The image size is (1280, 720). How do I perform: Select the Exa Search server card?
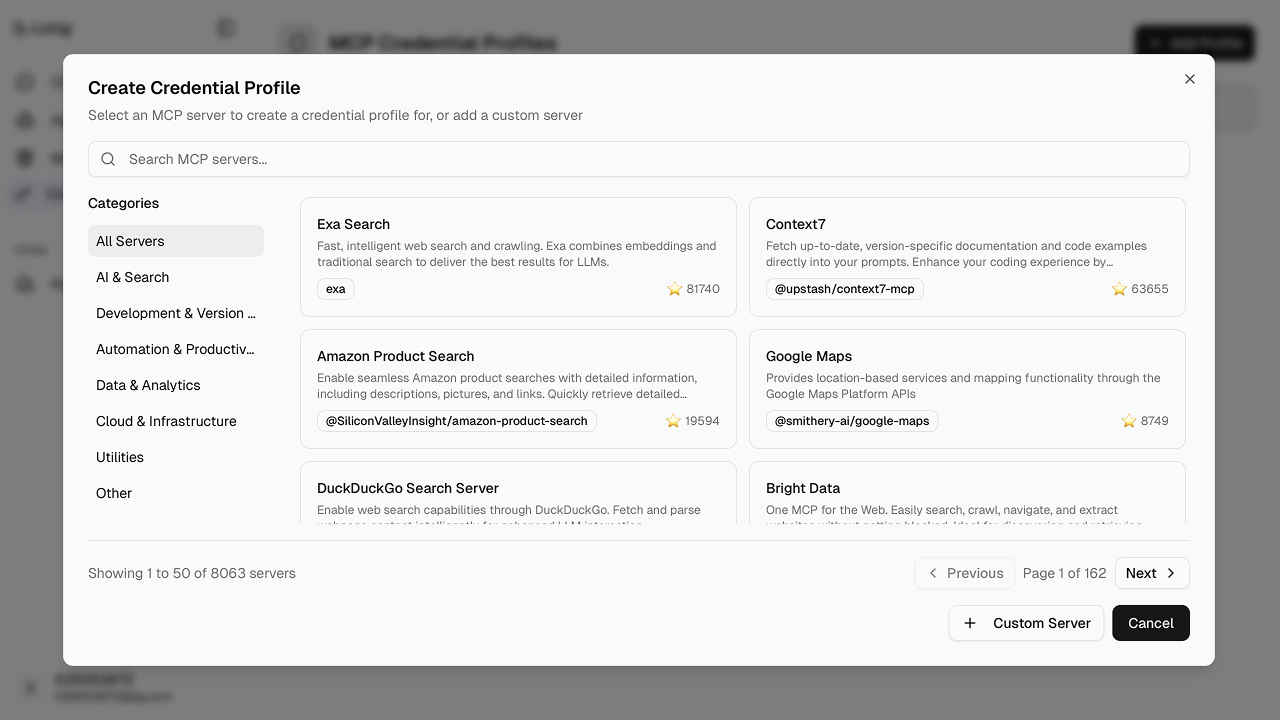click(x=518, y=257)
